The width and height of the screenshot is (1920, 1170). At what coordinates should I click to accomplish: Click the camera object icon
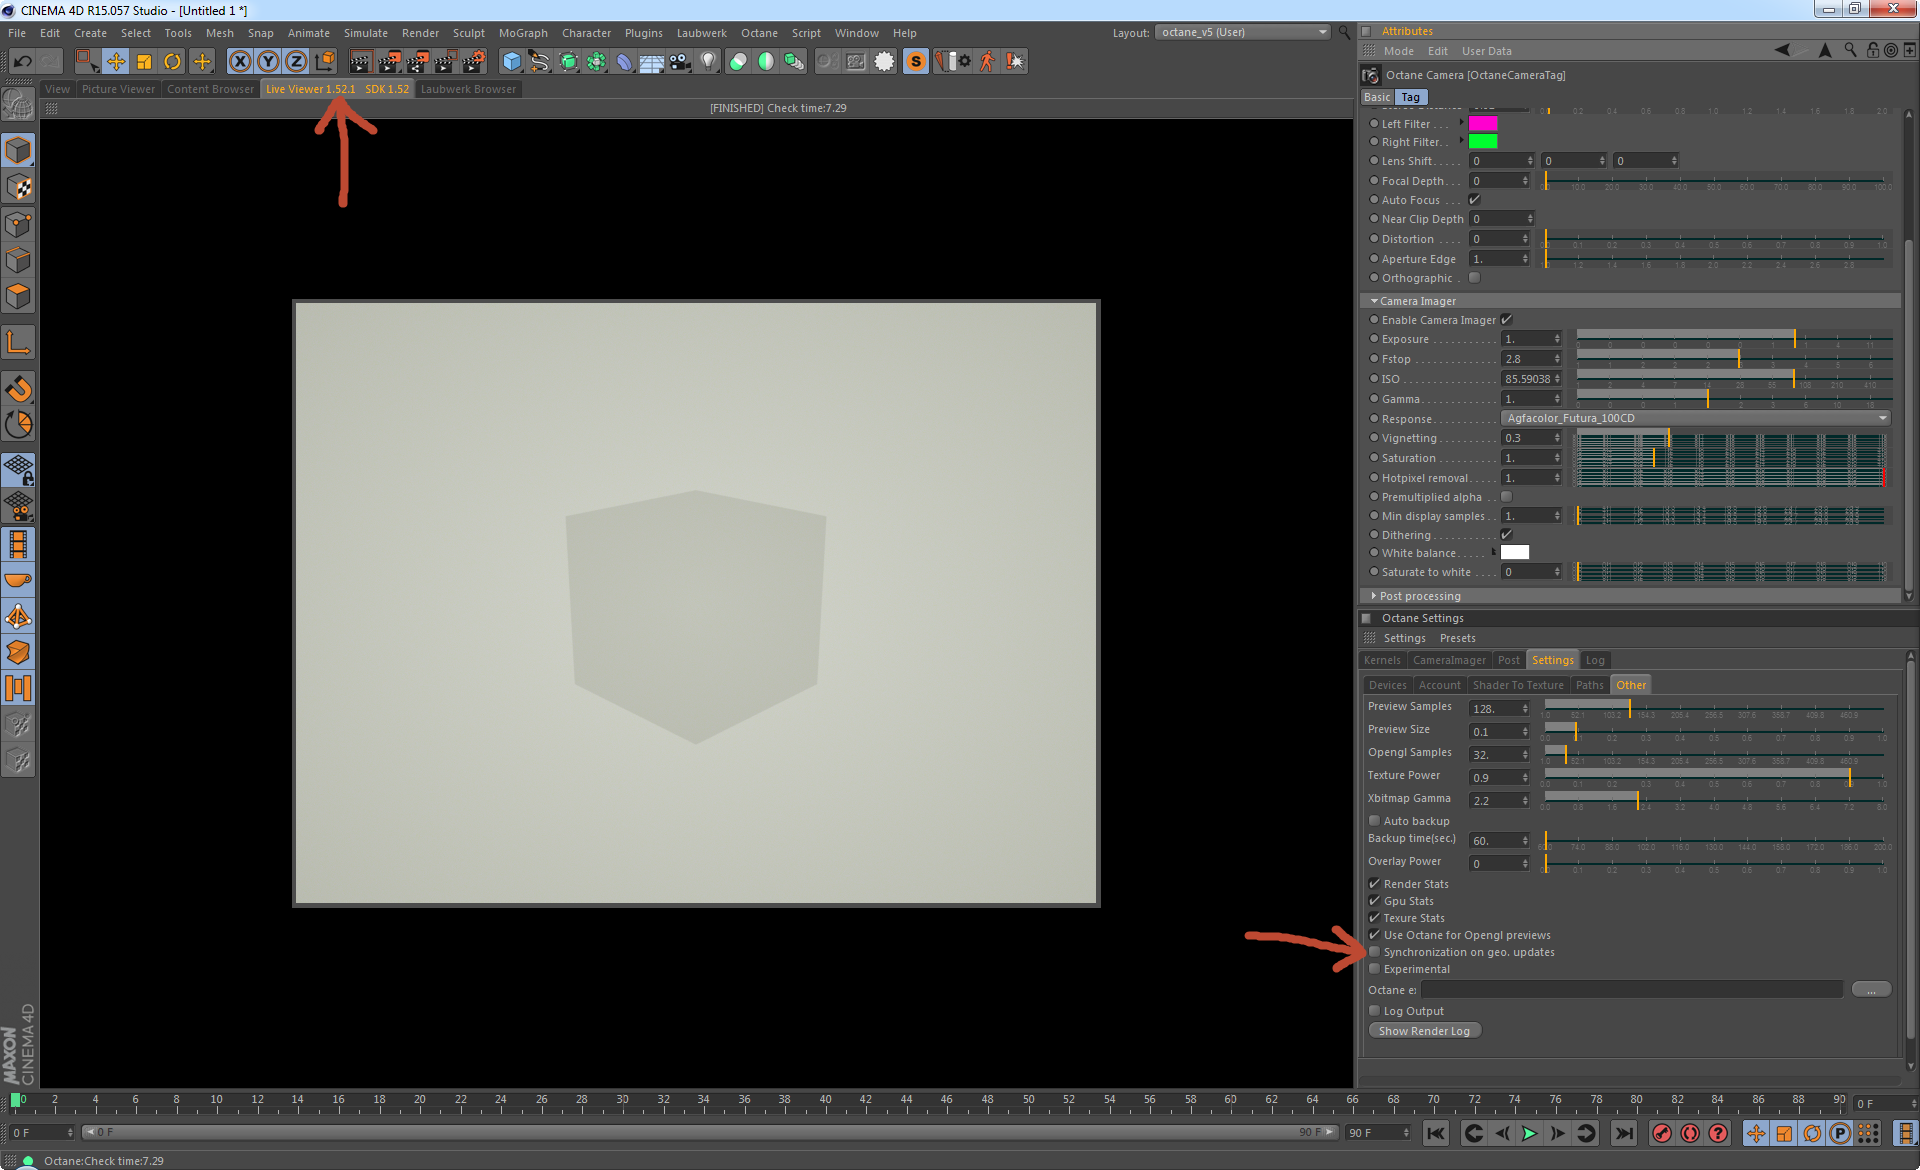680,62
